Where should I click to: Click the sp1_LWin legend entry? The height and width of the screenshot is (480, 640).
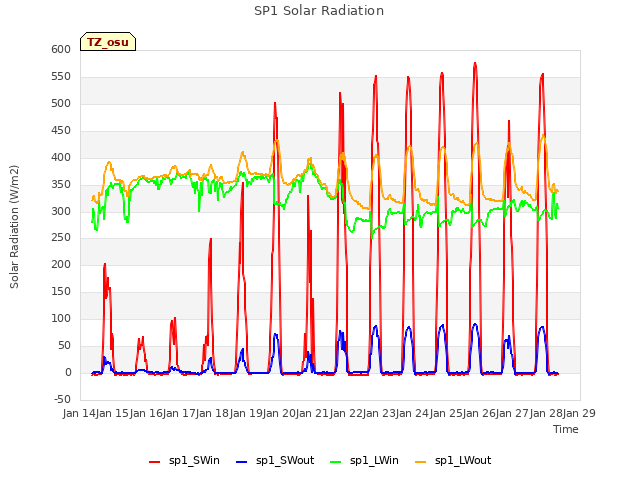(364, 460)
